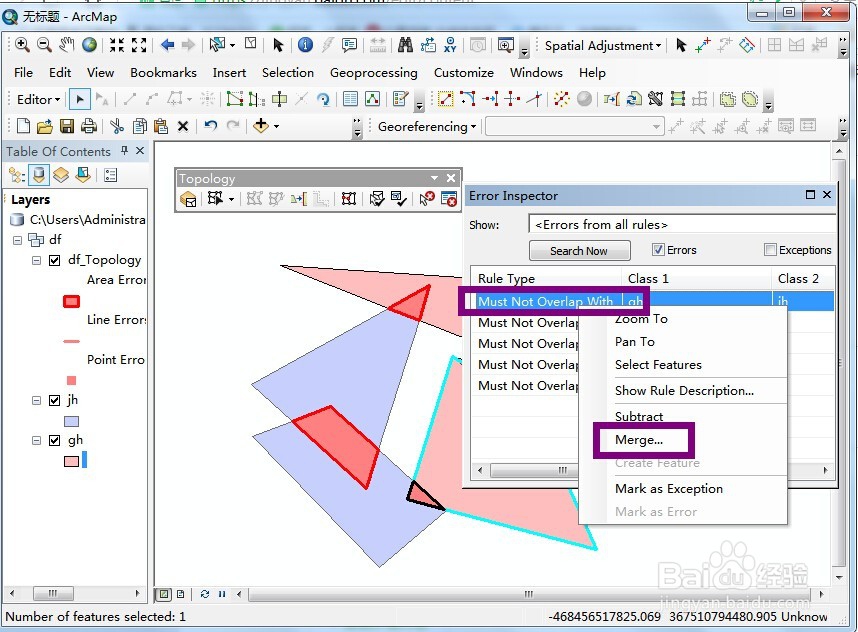Open the Editor dropdown menu

[x=38, y=100]
